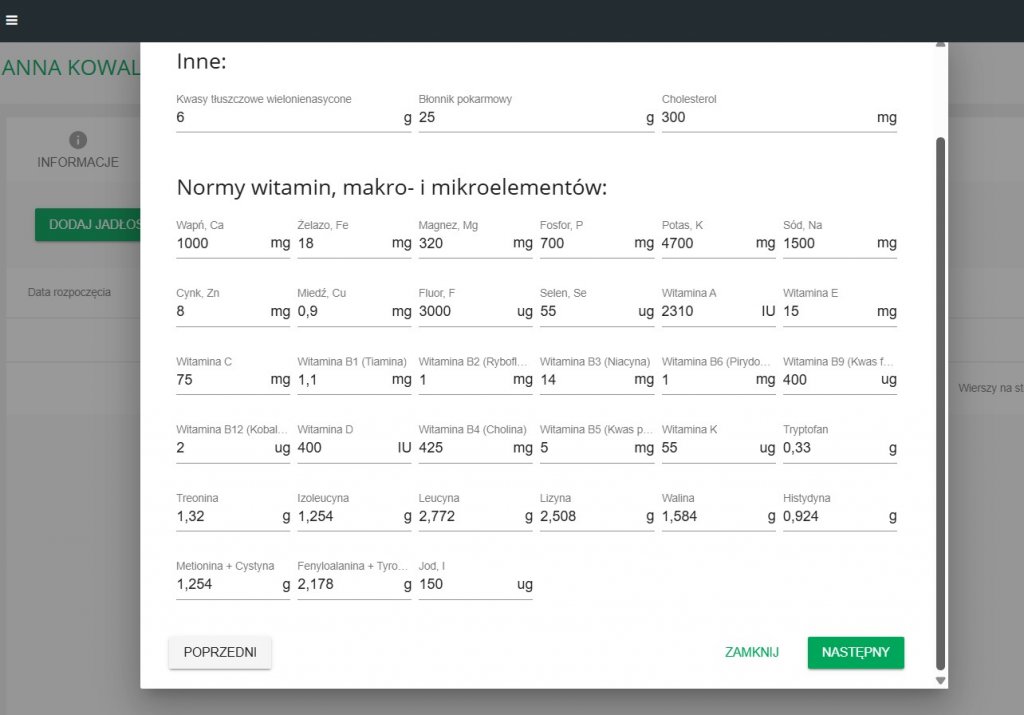The image size is (1024, 715).
Task: Close dialog via Zamknij
Action: point(752,652)
